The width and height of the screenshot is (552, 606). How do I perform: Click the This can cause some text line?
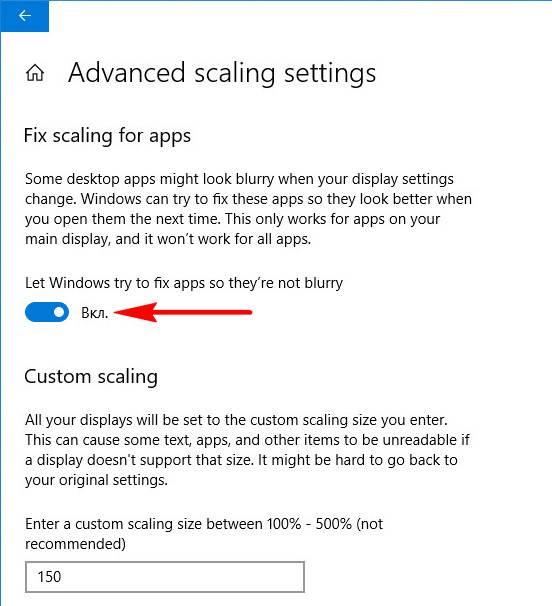(x=247, y=440)
